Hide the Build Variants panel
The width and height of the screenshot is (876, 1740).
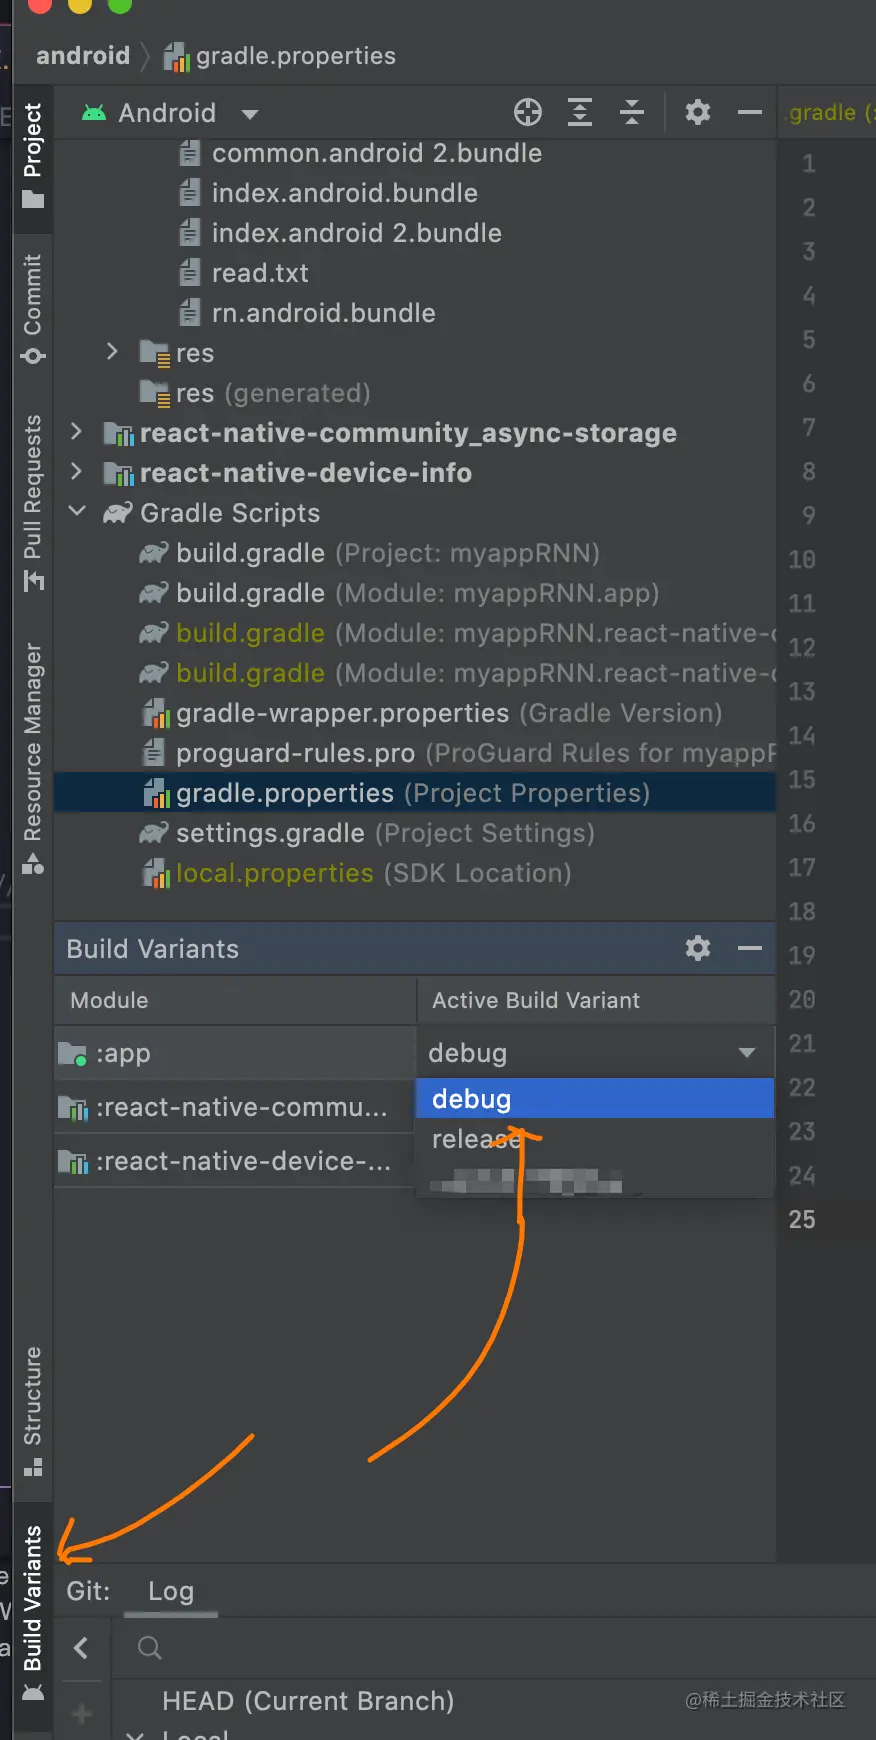tap(750, 948)
